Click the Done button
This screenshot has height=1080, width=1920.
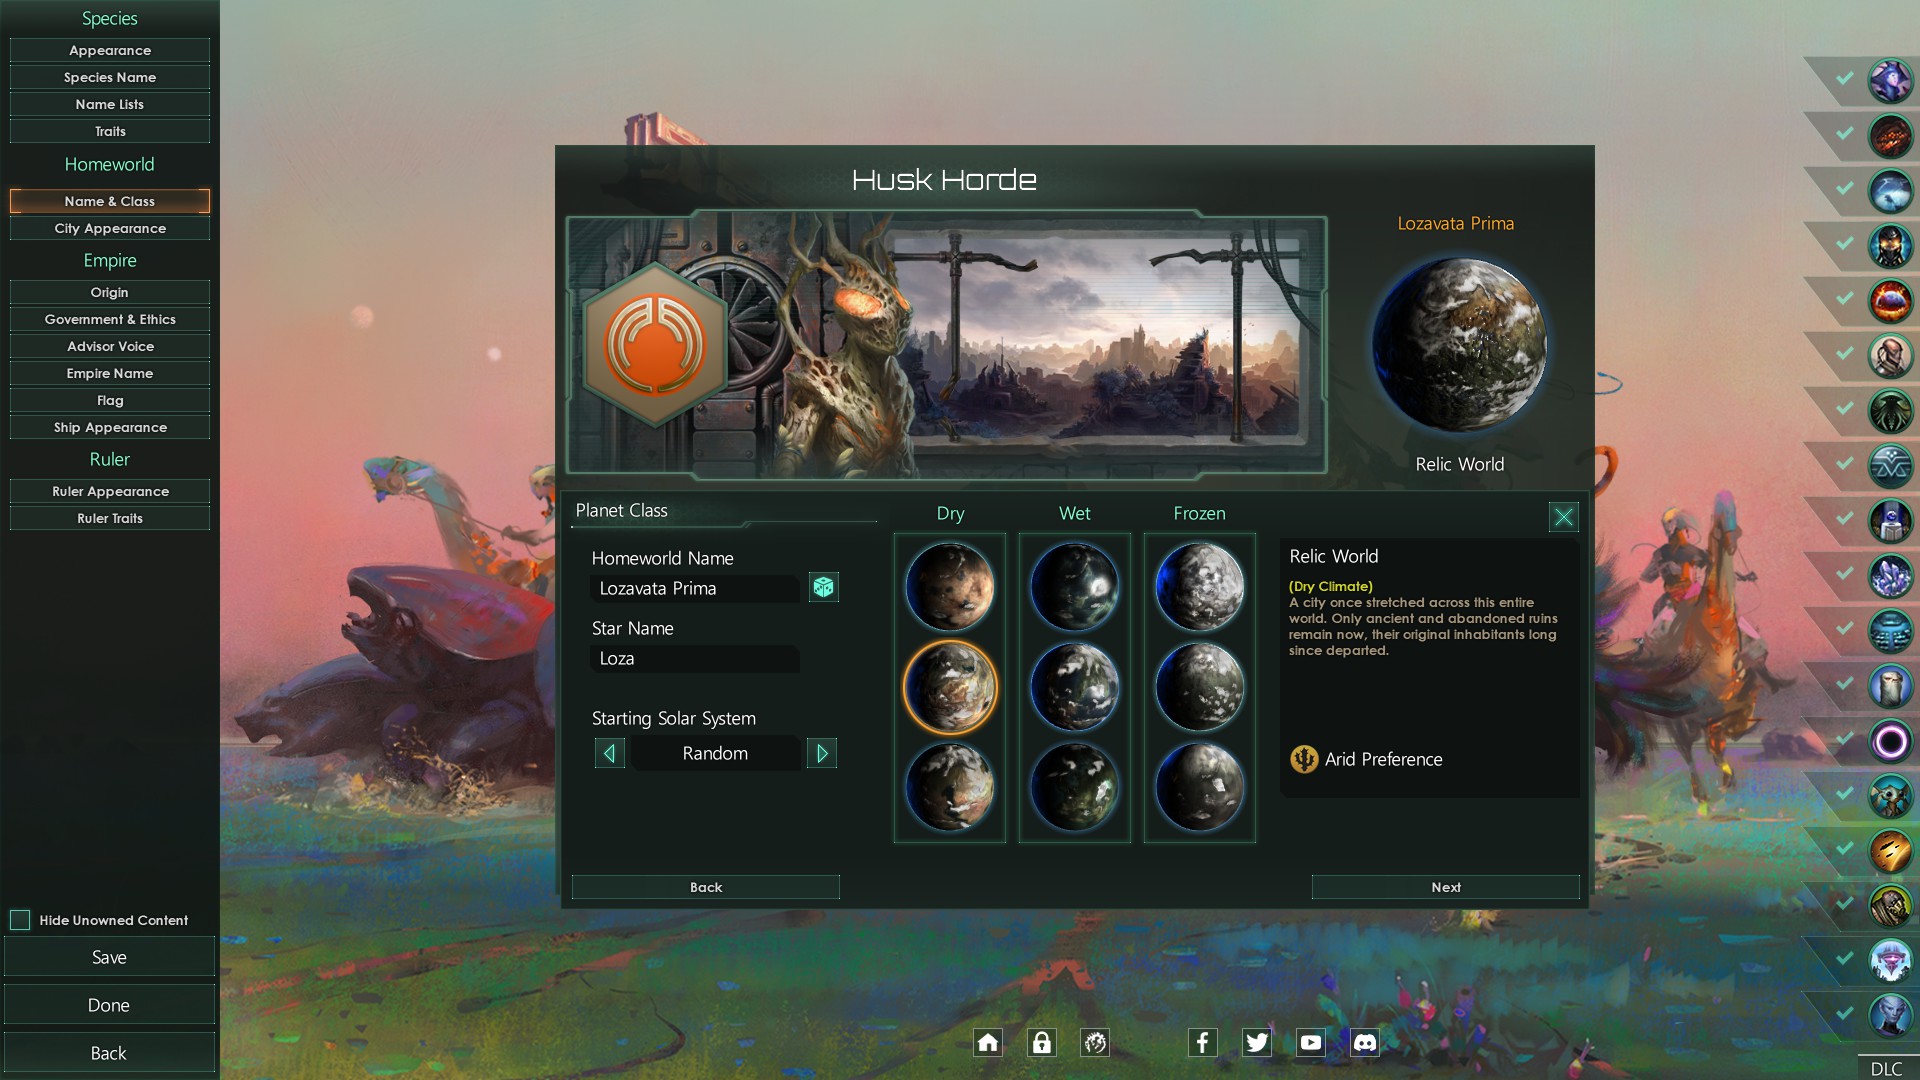[x=109, y=1005]
